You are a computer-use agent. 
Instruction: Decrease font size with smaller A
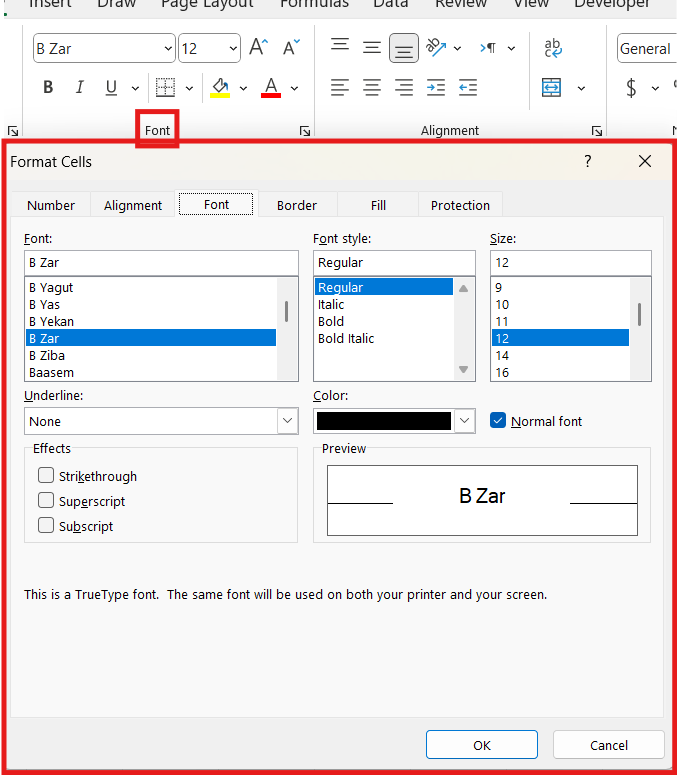pos(291,47)
